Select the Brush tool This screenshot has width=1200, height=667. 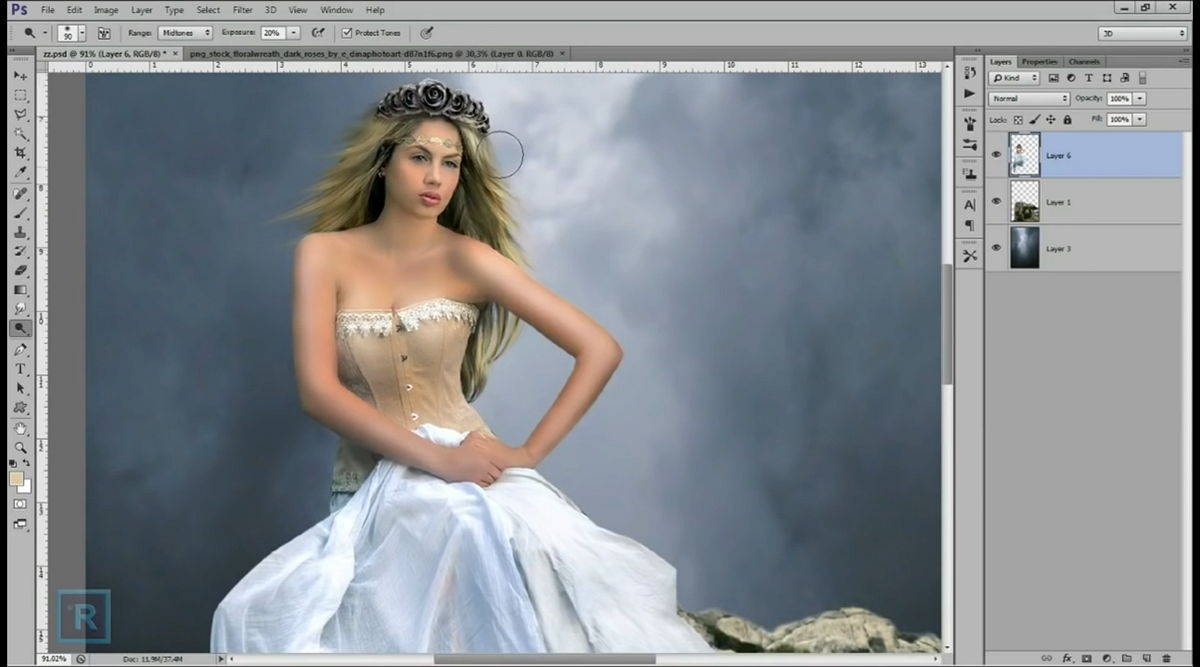[20, 213]
